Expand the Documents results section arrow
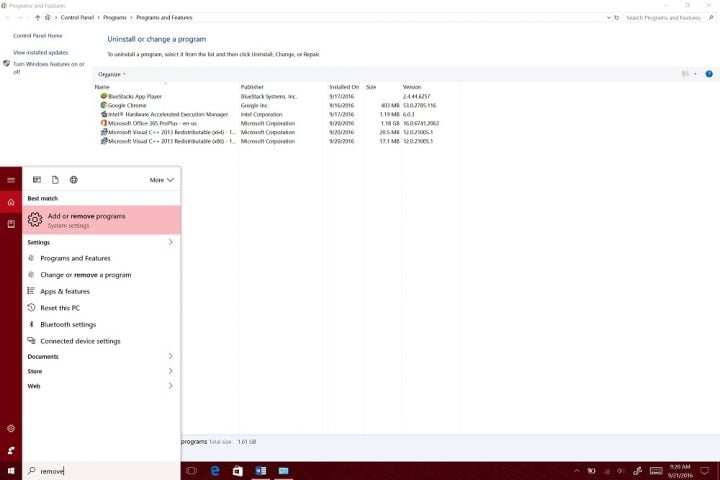This screenshot has width=720, height=480. click(170, 356)
